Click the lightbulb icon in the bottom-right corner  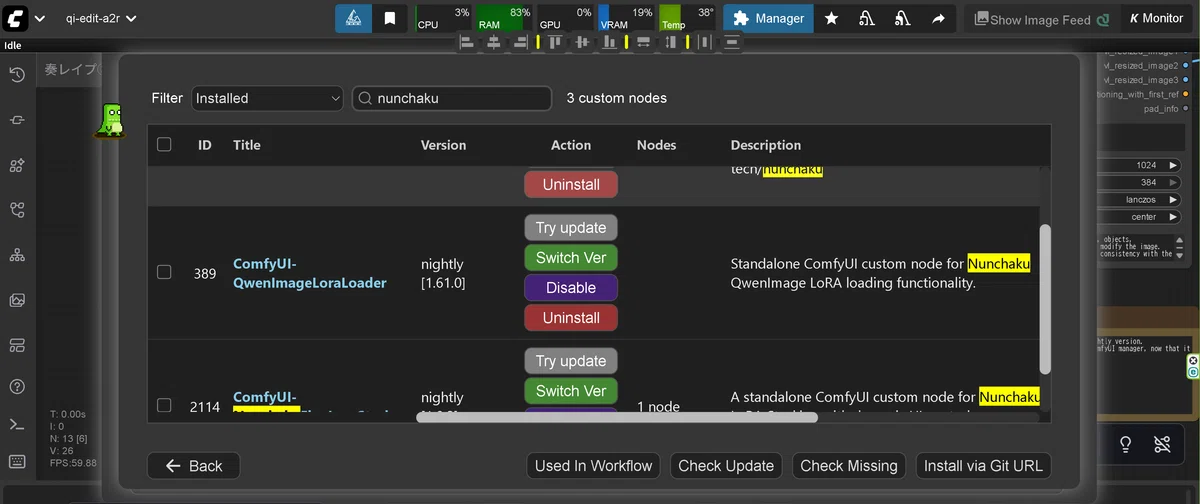coord(1125,443)
